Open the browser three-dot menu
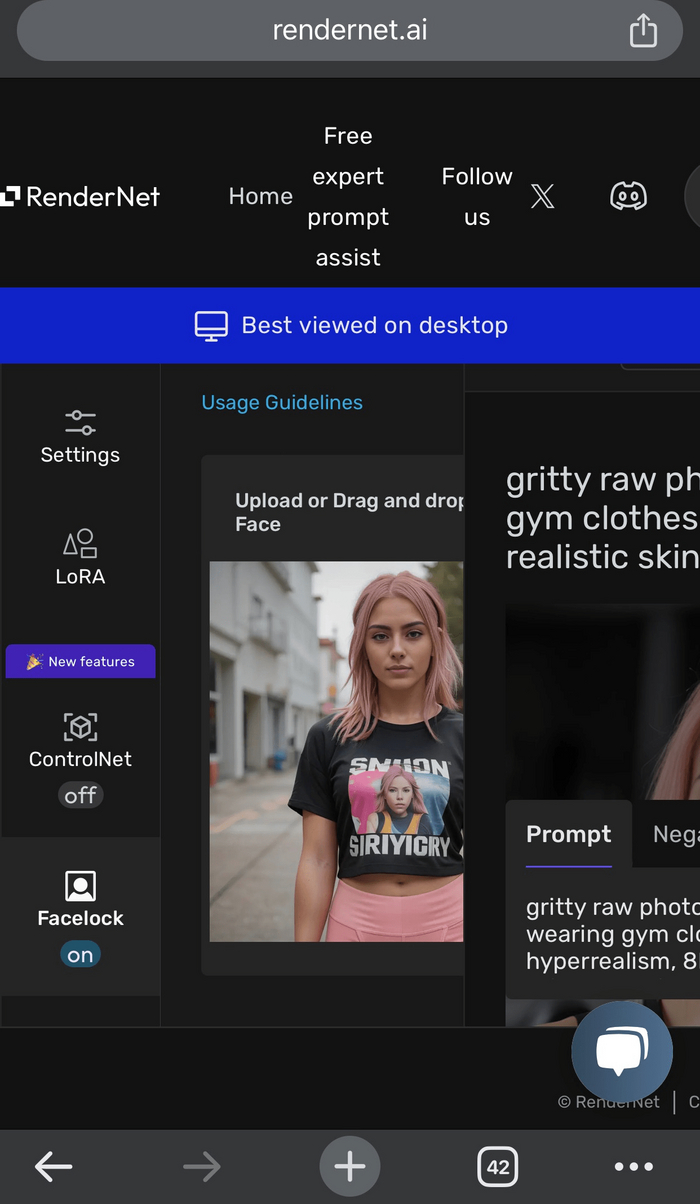700x1204 pixels. click(633, 1166)
